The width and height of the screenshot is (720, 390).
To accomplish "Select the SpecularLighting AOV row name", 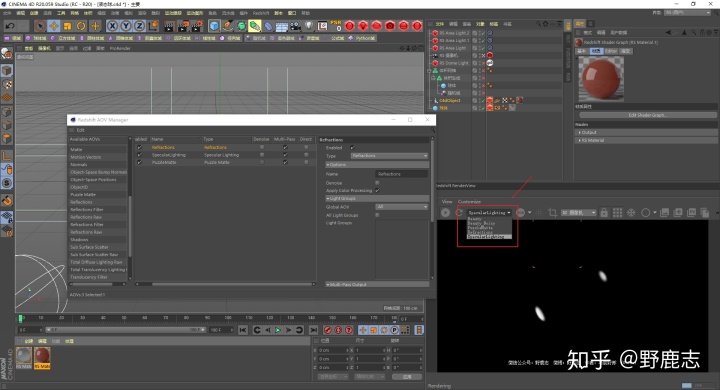I will [x=169, y=155].
